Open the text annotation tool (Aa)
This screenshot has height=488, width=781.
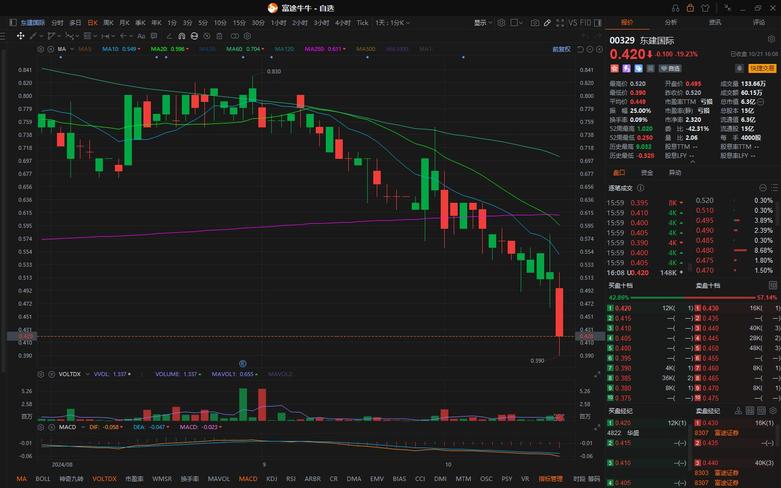[x=141, y=36]
